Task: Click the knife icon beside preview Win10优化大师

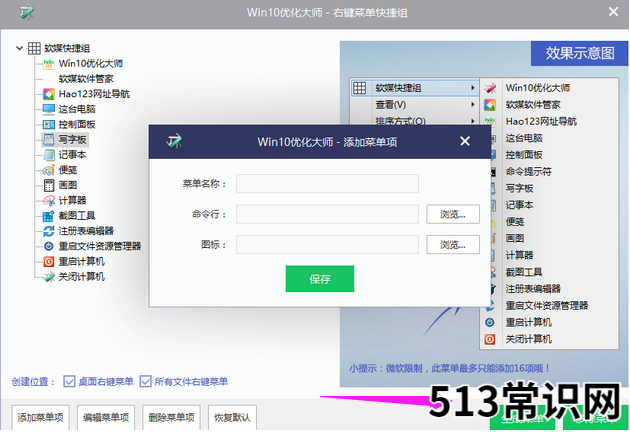Action: (x=490, y=88)
